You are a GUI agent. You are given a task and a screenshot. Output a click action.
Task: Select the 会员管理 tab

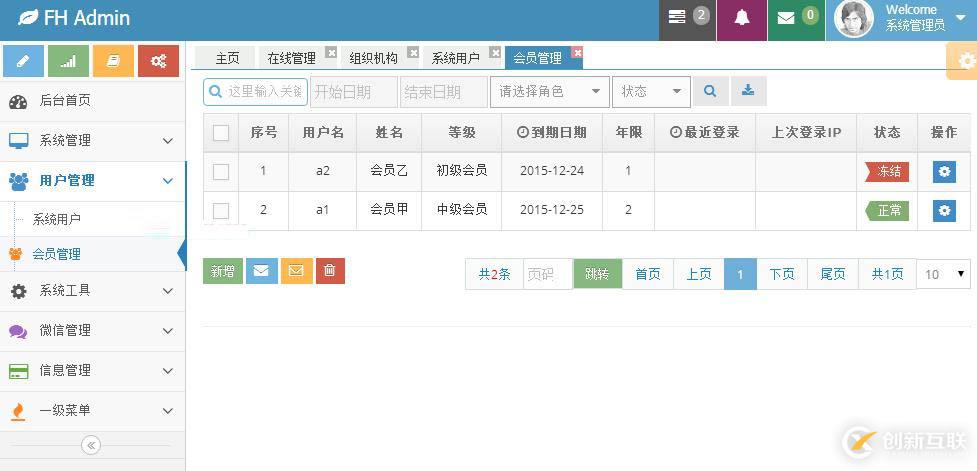tap(537, 58)
